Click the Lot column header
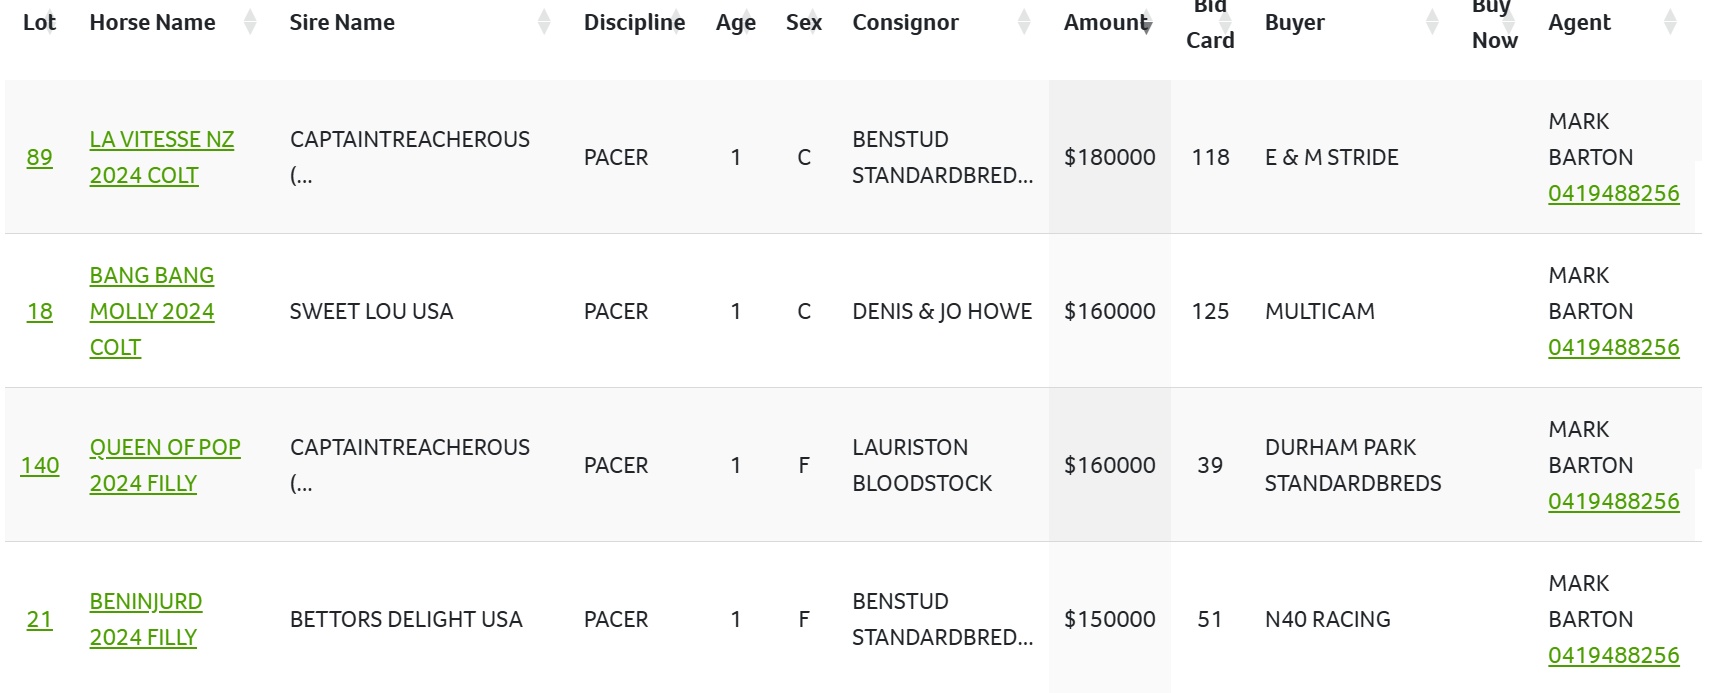 (x=39, y=22)
